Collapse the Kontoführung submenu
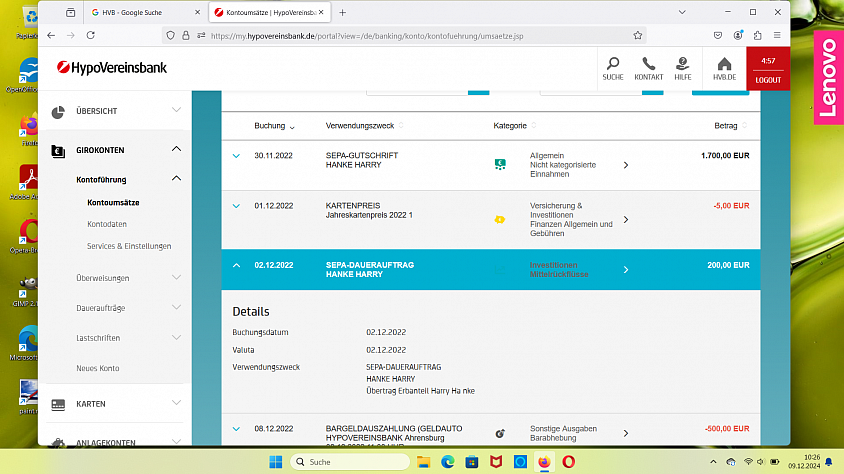 pos(176,179)
